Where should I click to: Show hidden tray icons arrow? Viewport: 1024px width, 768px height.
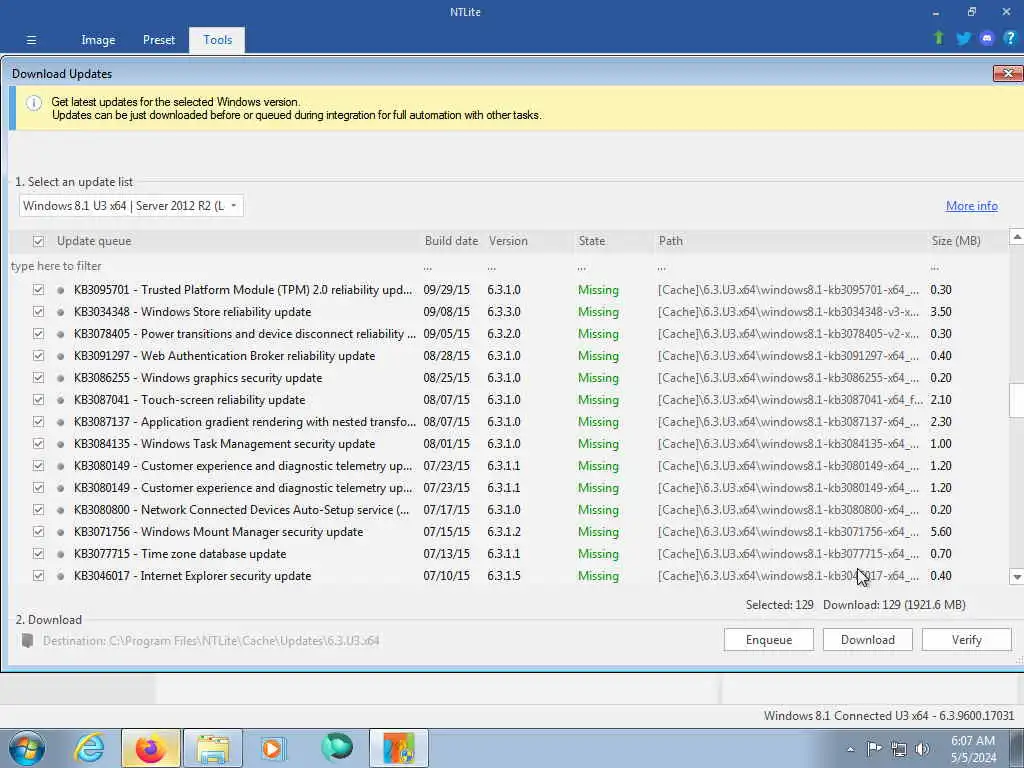pos(850,749)
